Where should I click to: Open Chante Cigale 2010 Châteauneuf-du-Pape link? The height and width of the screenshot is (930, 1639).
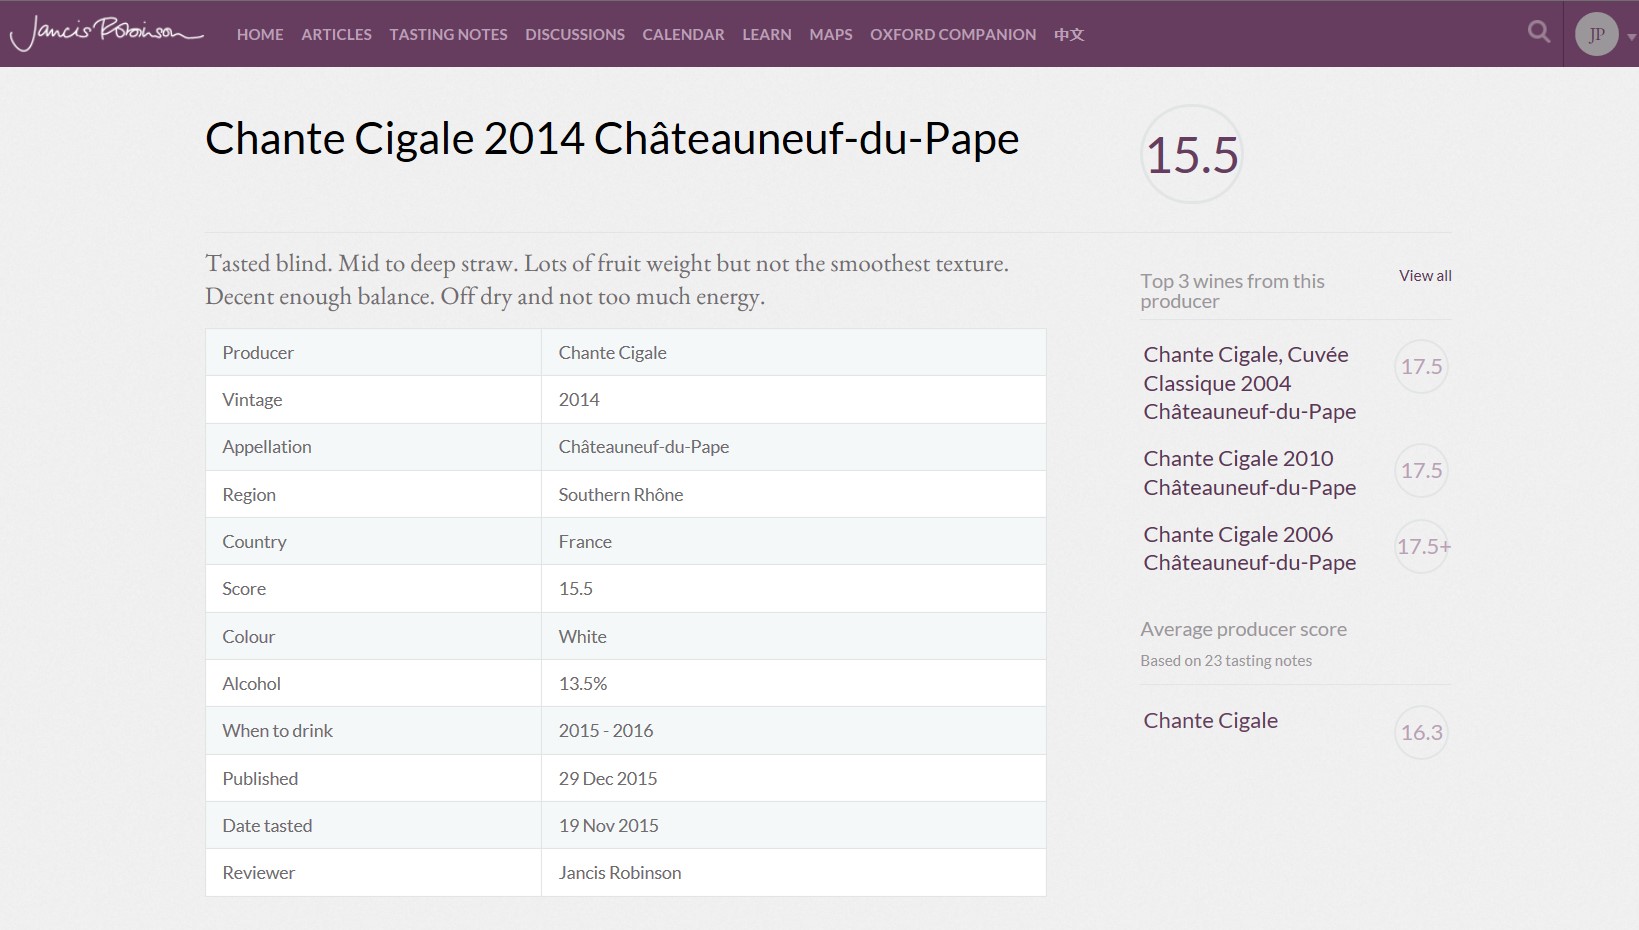click(x=1249, y=472)
